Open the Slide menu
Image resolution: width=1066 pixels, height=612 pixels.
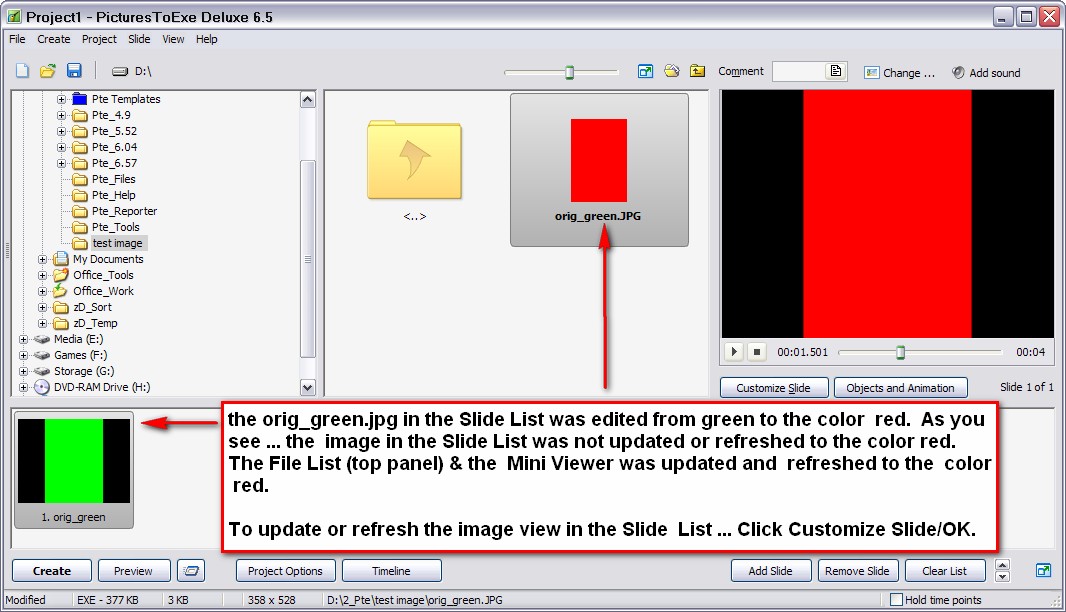(x=139, y=39)
